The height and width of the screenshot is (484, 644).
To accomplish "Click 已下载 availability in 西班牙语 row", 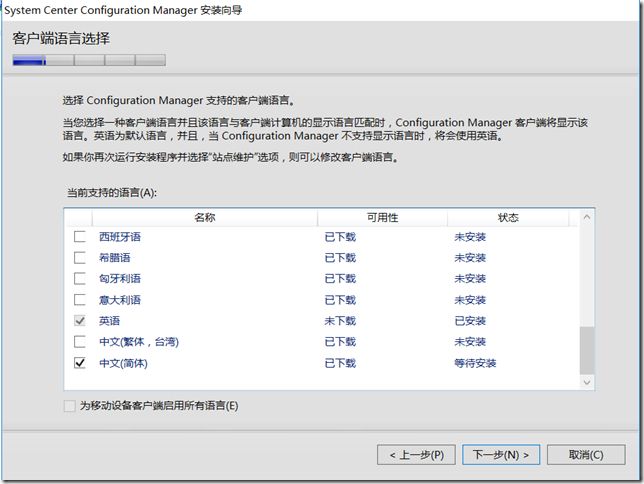I will pos(340,237).
